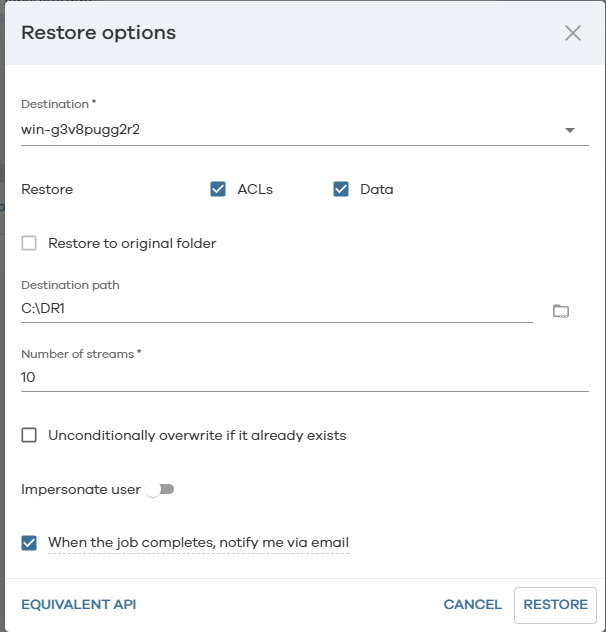Image resolution: width=606 pixels, height=632 pixels.
Task: Expand the Destination dropdown arrow
Action: 569,130
